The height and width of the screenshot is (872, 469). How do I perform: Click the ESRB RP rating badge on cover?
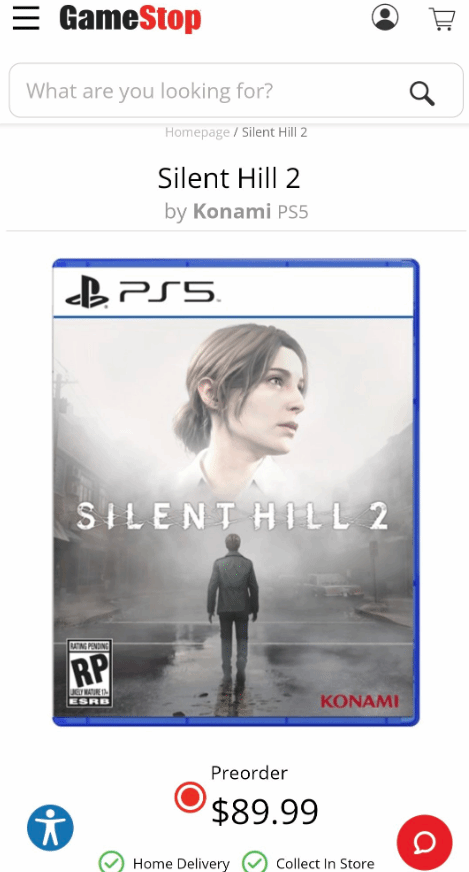pyautogui.click(x=90, y=673)
